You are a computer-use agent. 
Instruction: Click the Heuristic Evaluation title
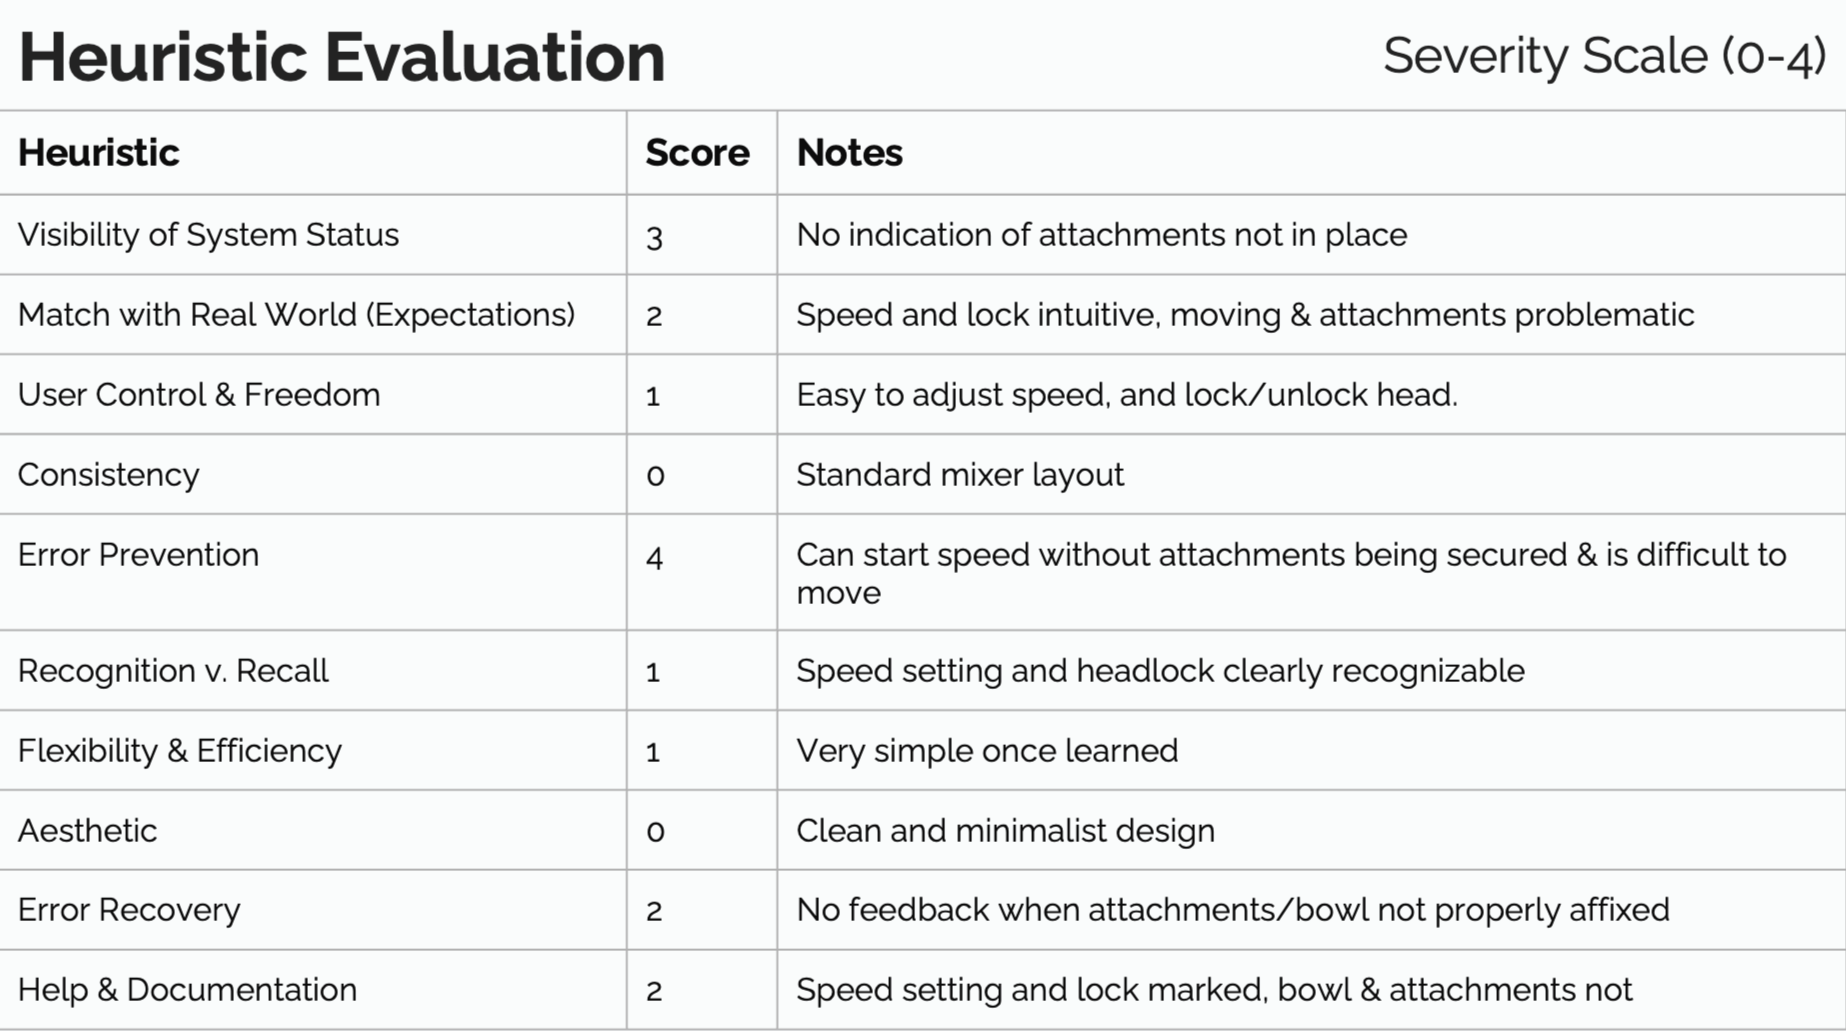point(342,57)
